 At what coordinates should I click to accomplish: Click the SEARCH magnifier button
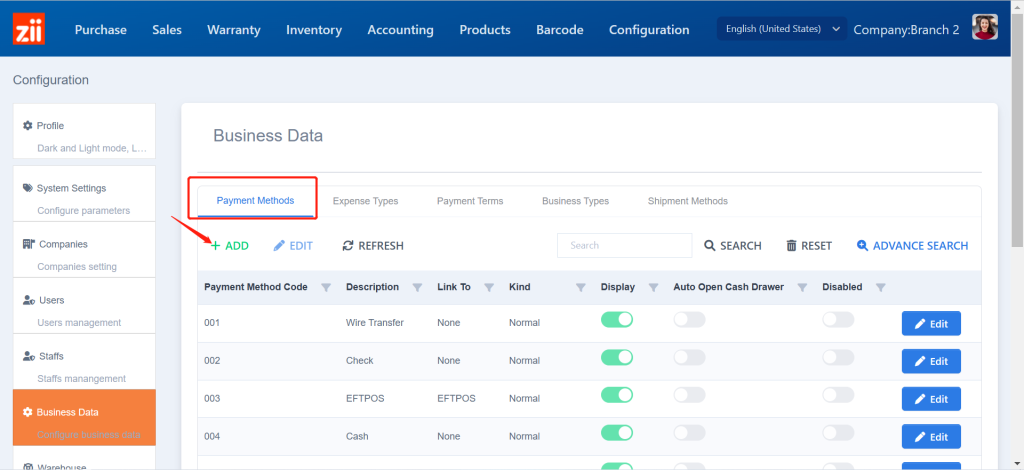tap(733, 245)
